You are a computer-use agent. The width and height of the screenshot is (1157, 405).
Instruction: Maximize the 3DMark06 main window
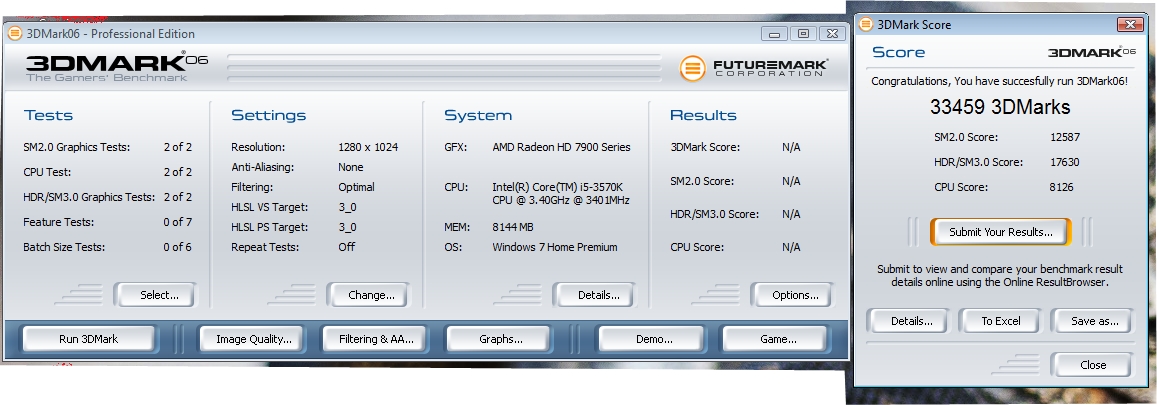(x=803, y=34)
